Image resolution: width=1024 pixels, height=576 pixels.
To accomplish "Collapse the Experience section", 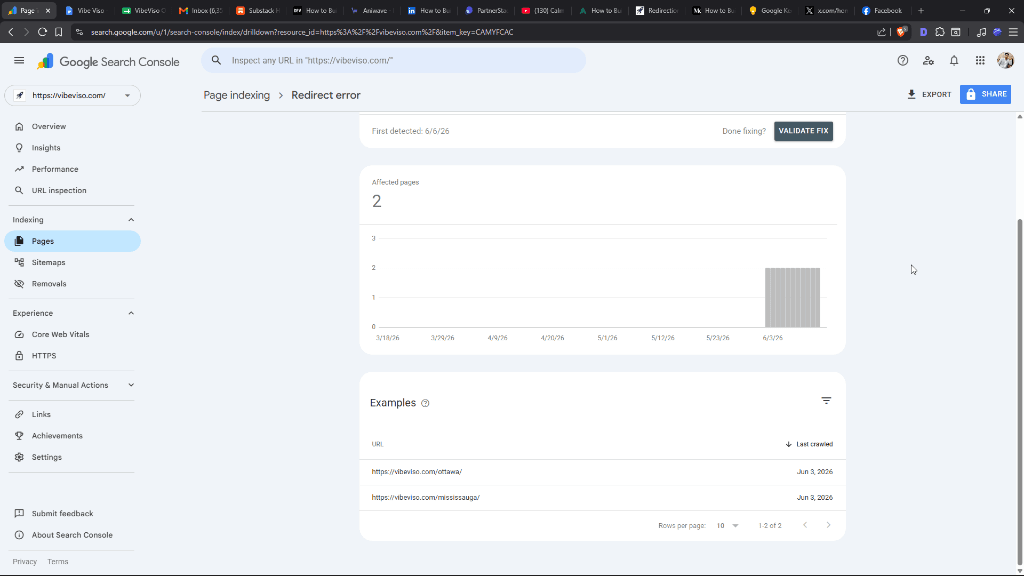I will (131, 313).
